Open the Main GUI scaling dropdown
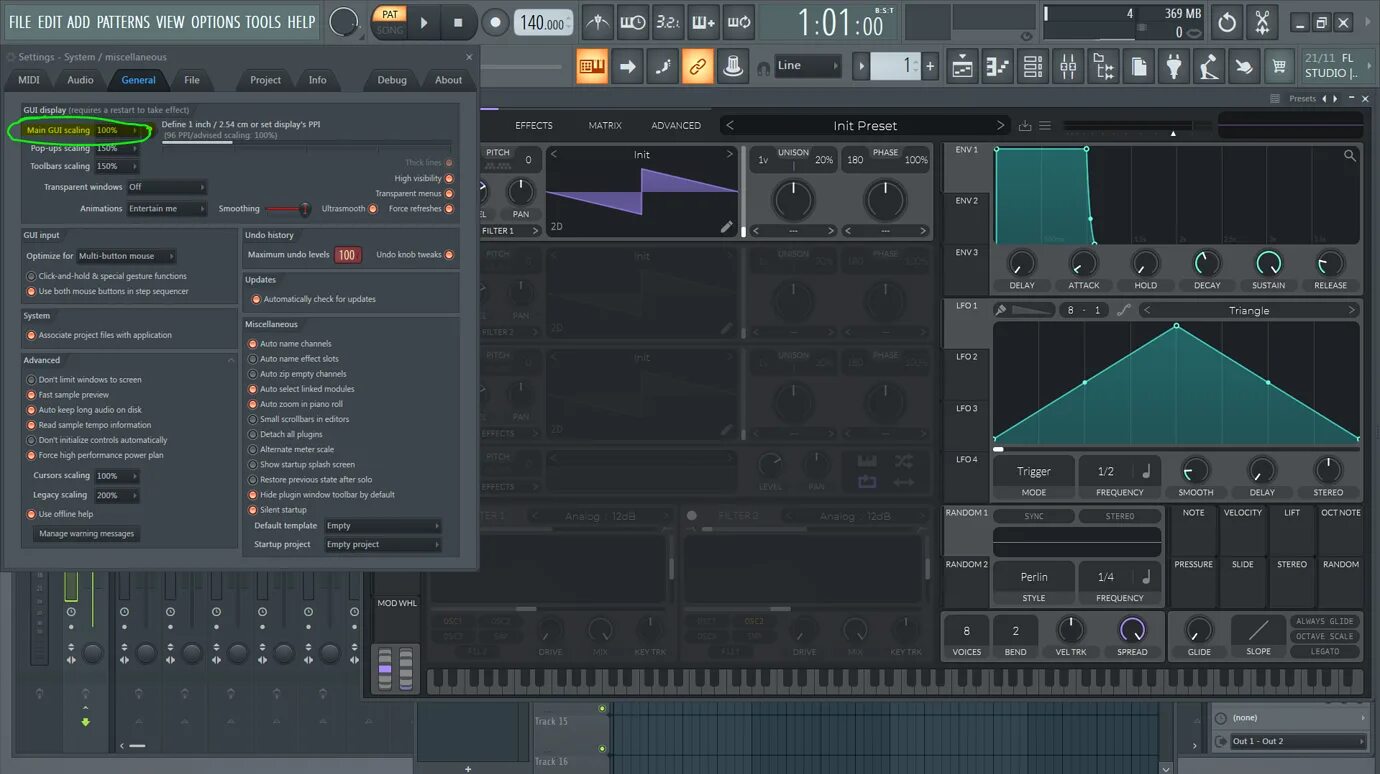1380x774 pixels. click(118, 130)
